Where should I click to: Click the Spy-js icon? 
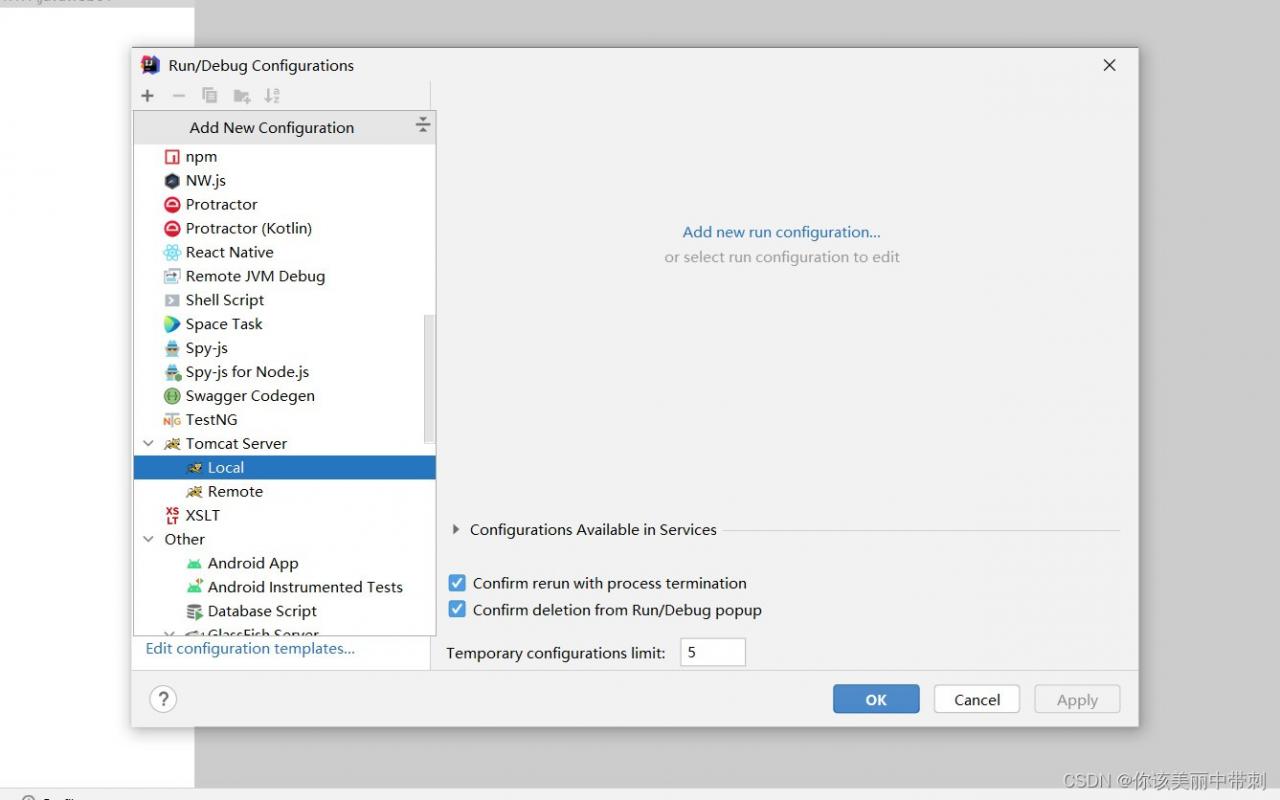coord(172,349)
